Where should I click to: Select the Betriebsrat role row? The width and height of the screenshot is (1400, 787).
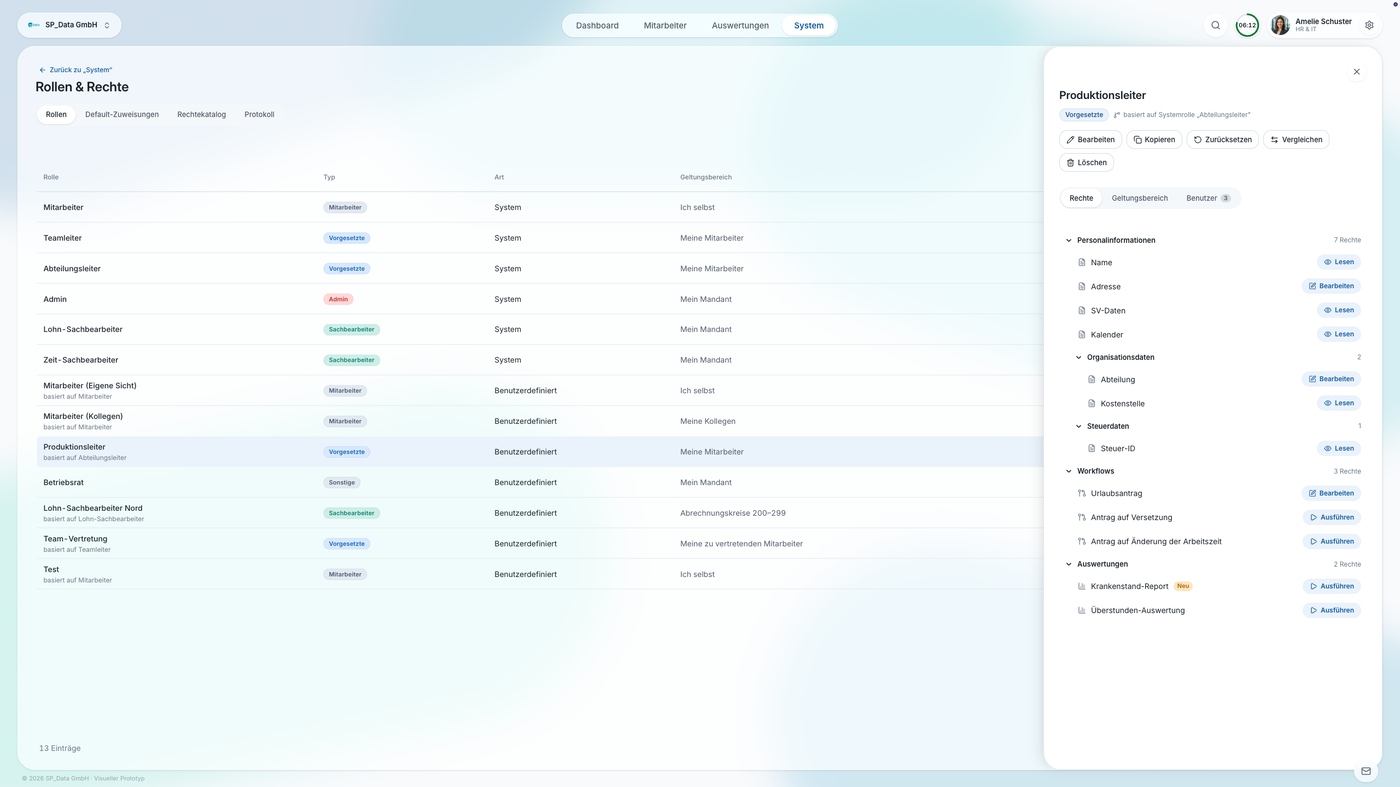pyautogui.click(x=540, y=482)
